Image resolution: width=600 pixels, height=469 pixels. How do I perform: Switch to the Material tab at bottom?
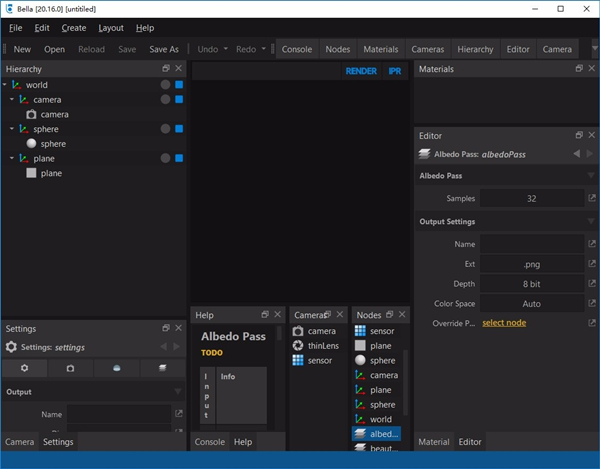pos(433,441)
